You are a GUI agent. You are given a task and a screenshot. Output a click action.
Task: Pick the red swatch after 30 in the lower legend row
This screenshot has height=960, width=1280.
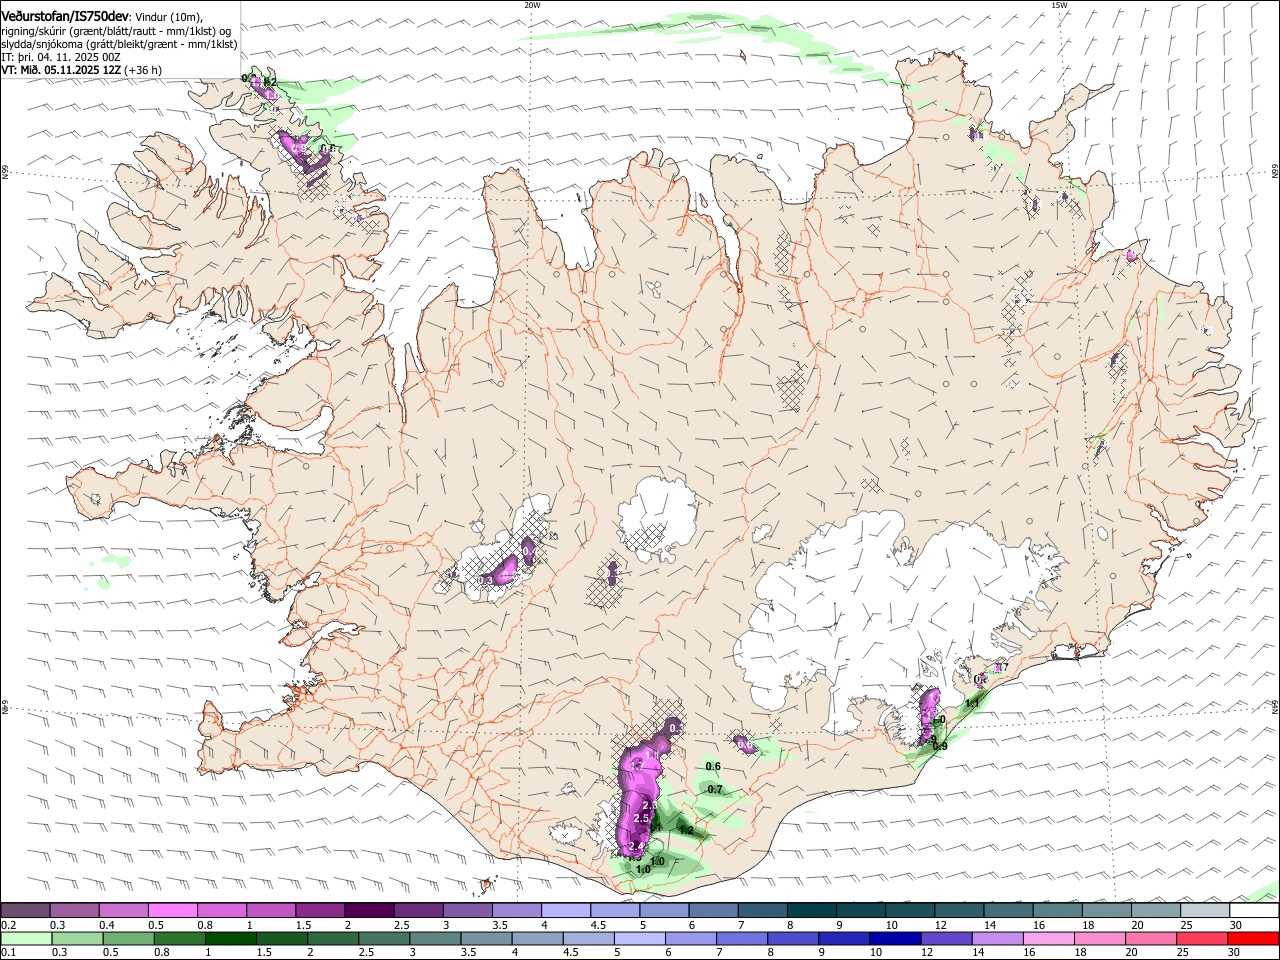point(1254,938)
